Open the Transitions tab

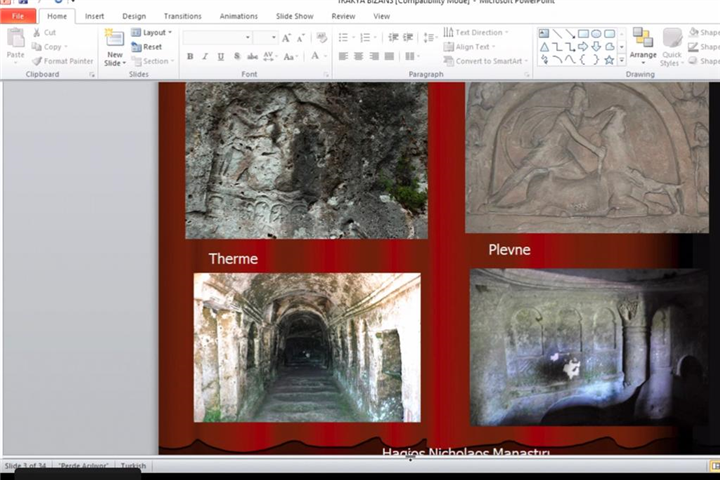click(182, 16)
